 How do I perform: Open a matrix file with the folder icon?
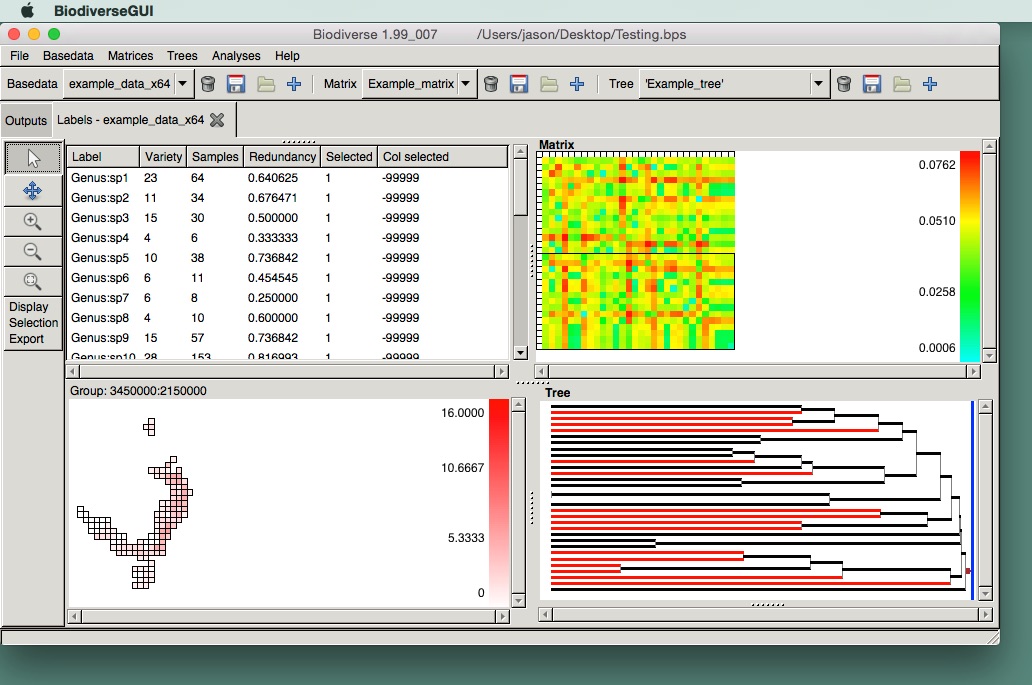pos(547,84)
